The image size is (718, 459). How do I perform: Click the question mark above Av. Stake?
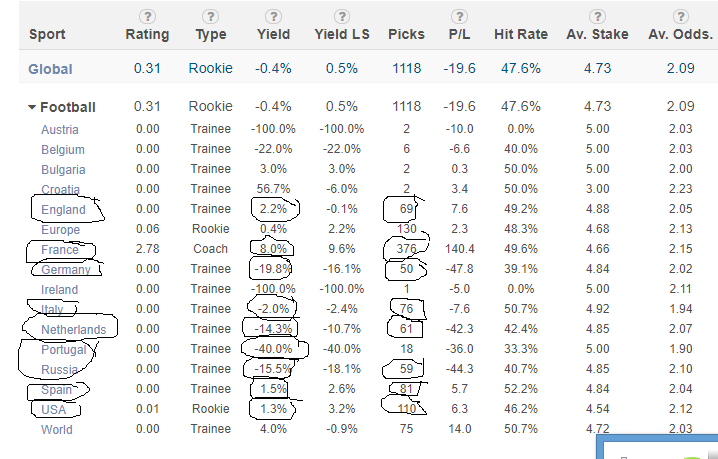tap(597, 16)
